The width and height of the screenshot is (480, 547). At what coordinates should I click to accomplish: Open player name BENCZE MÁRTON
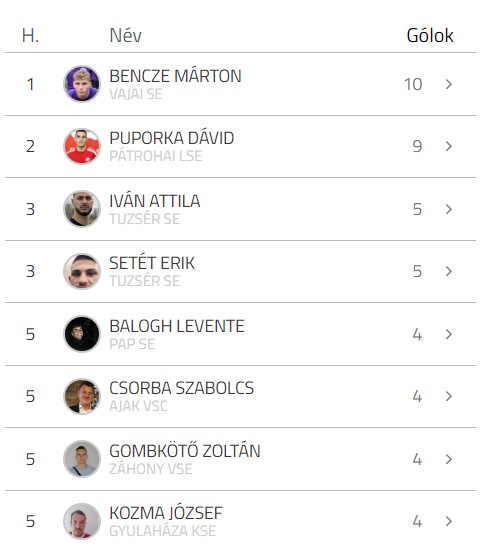click(175, 76)
